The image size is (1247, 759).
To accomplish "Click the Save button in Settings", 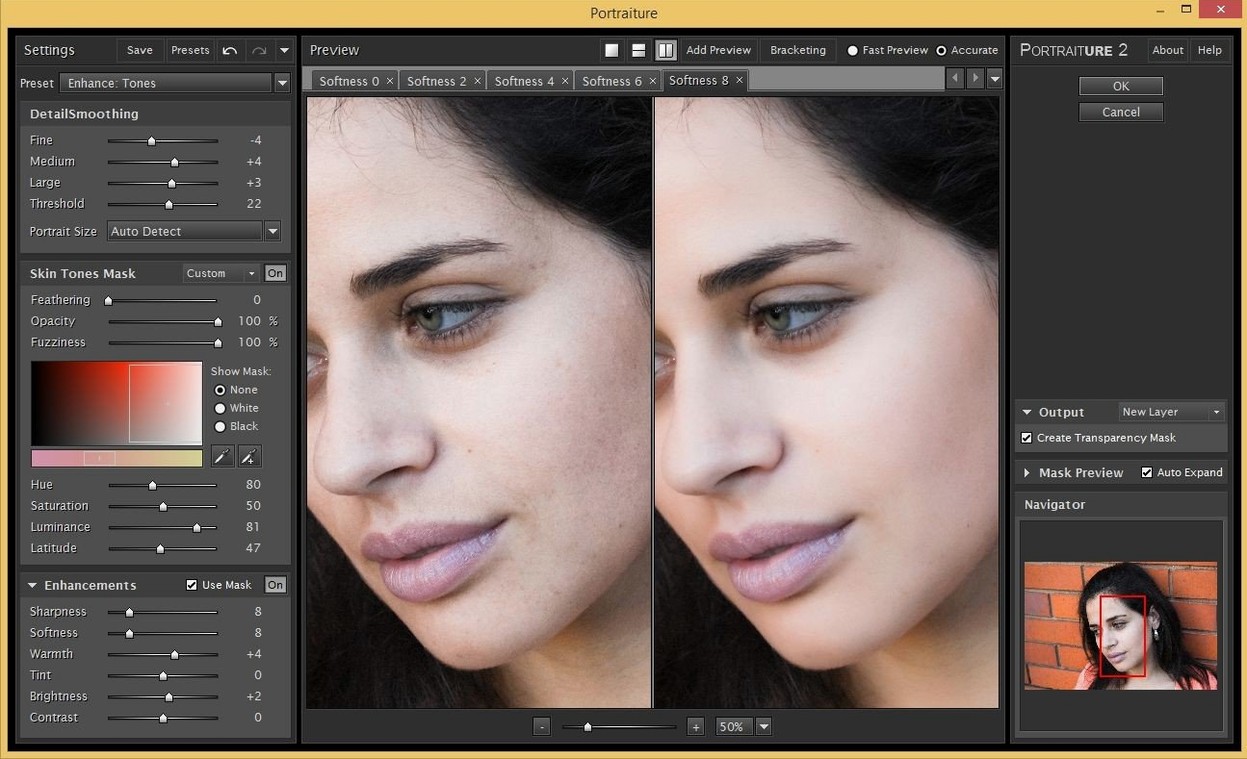I will tap(140, 50).
